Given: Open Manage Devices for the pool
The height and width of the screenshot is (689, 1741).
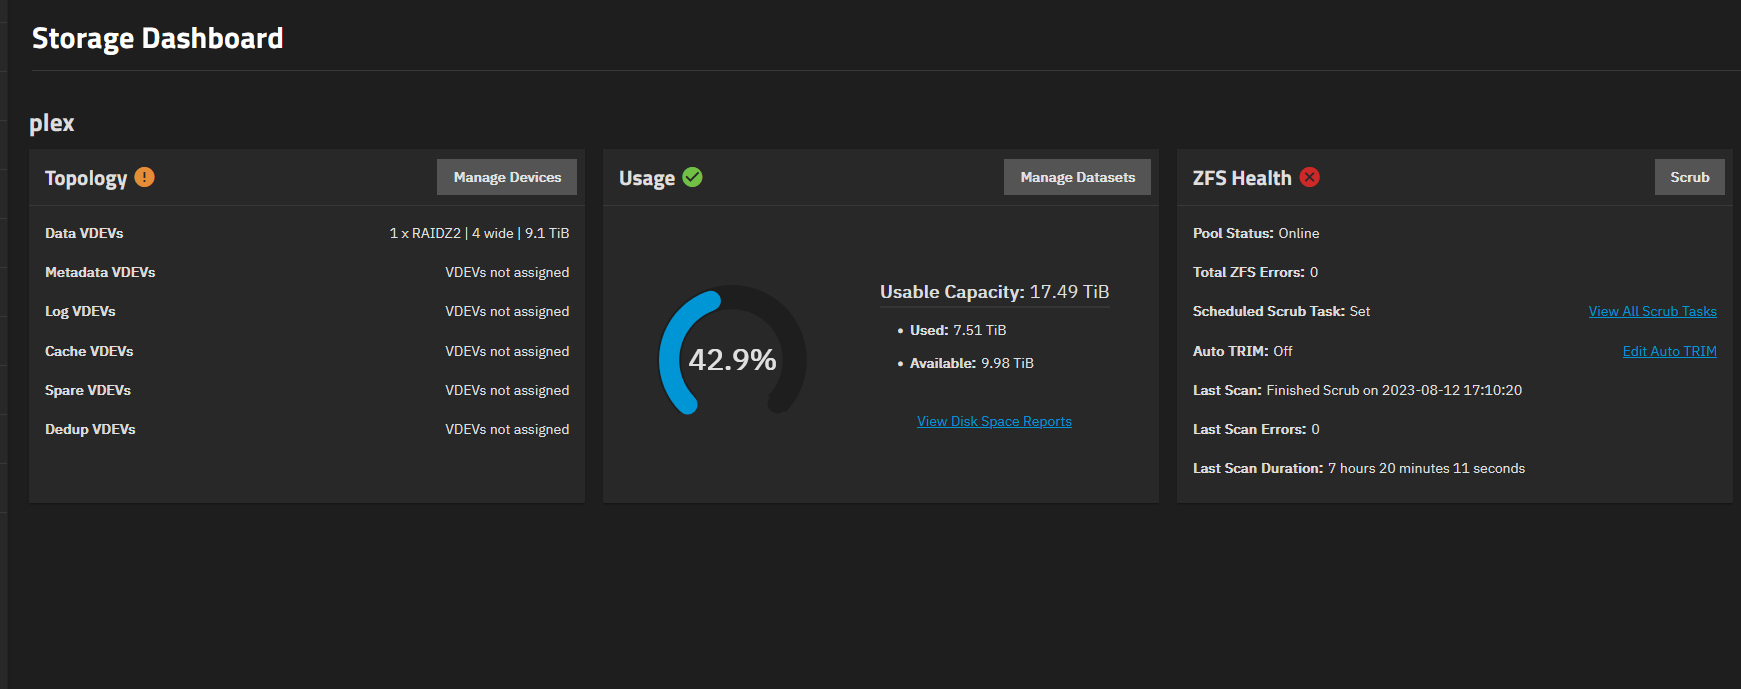Looking at the screenshot, I should point(507,177).
